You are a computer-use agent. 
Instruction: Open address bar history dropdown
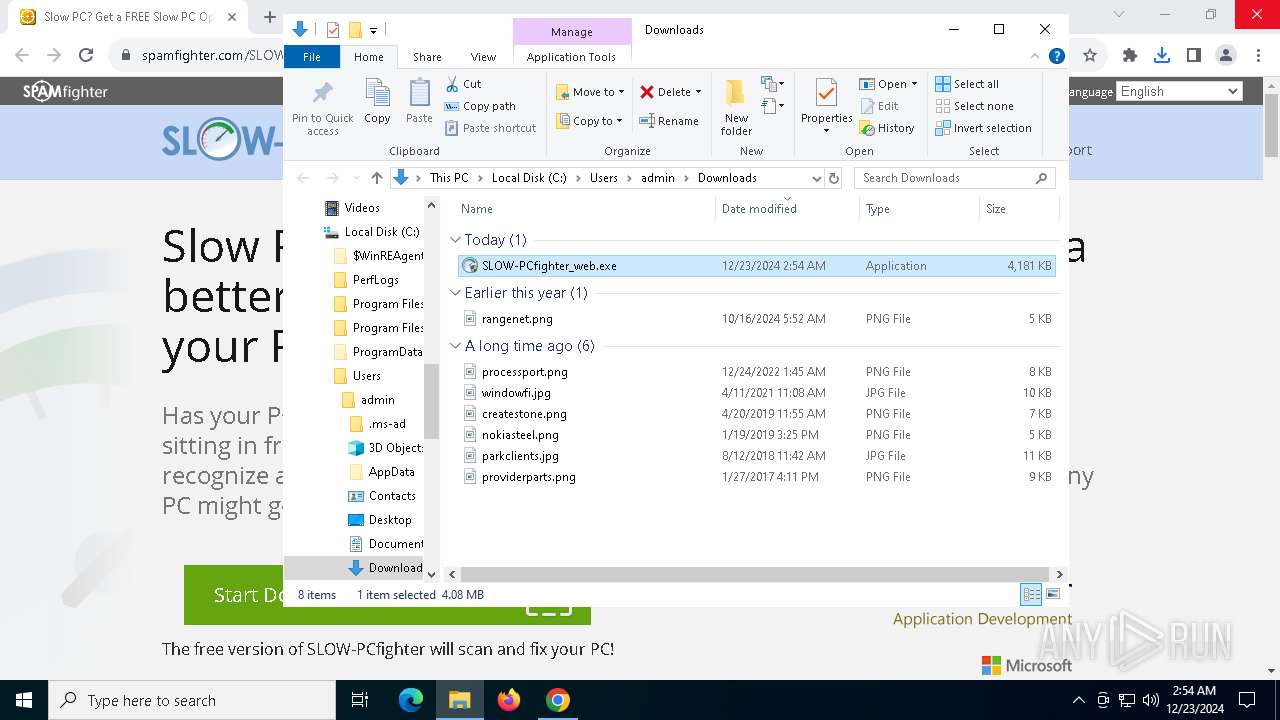(815, 178)
